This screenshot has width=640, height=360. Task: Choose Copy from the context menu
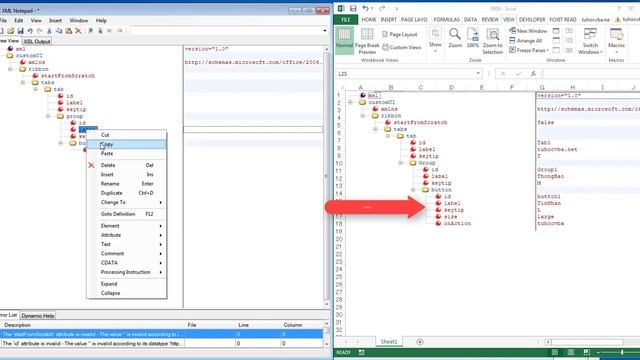pos(127,144)
